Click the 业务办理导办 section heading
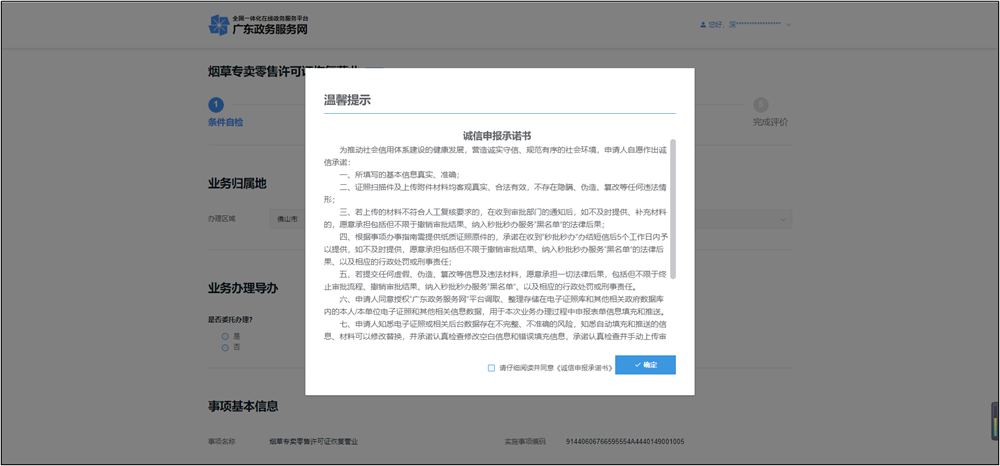The width and height of the screenshot is (1000, 466). tap(243, 288)
